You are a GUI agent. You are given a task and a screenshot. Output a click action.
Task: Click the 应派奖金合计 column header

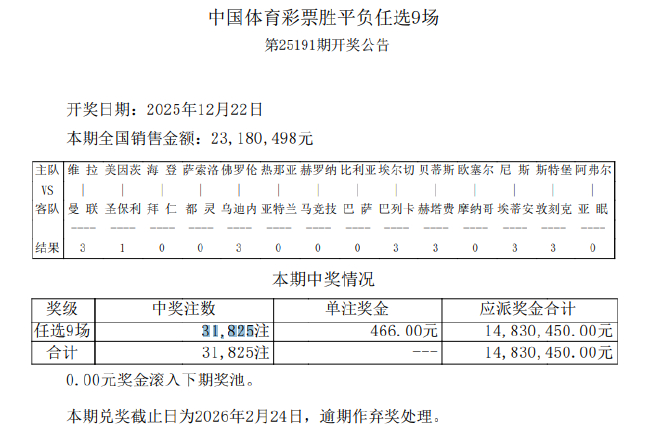coord(528,309)
